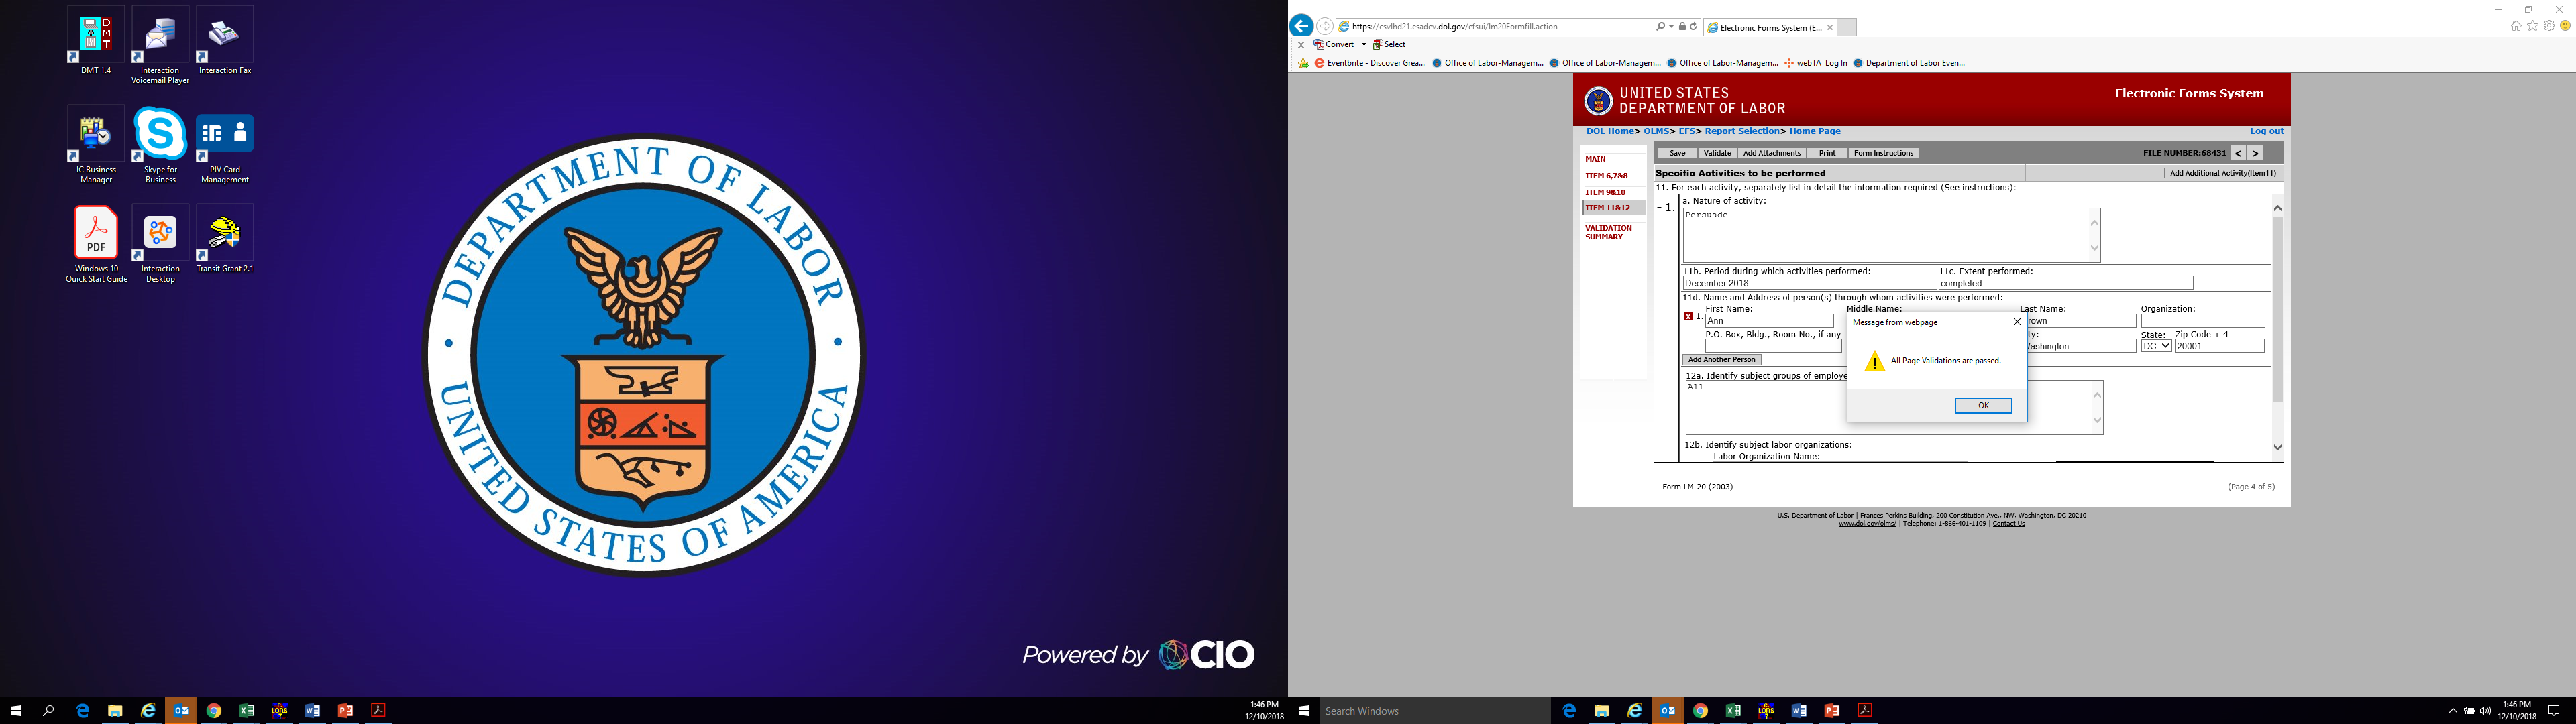Click the Zip Code input field

point(2219,346)
